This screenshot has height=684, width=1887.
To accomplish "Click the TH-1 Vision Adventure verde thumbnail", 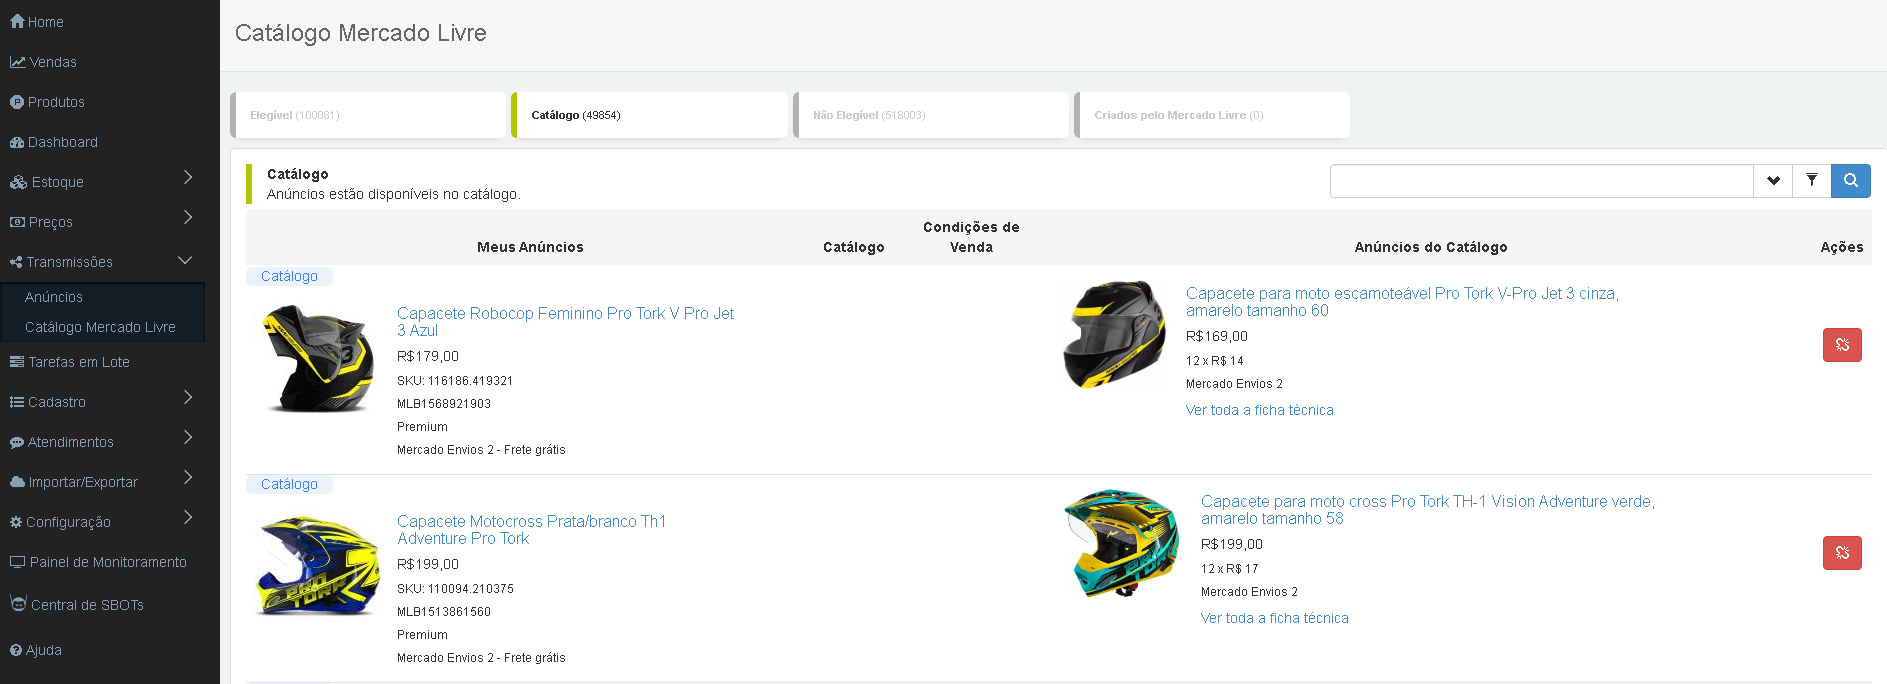I will pyautogui.click(x=1121, y=543).
